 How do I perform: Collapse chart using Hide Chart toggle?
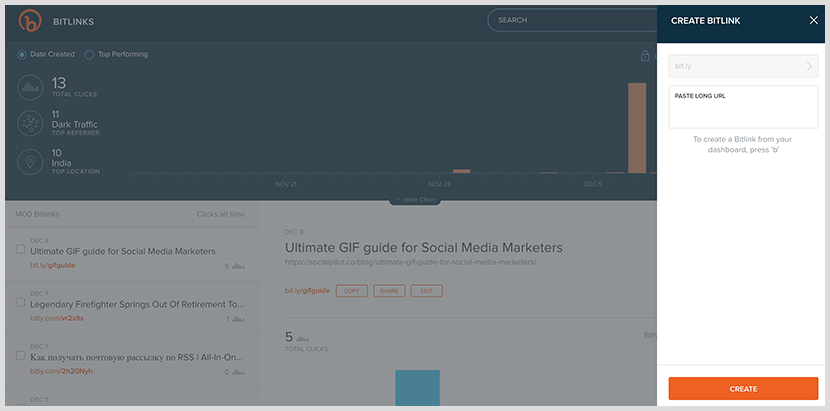414,200
